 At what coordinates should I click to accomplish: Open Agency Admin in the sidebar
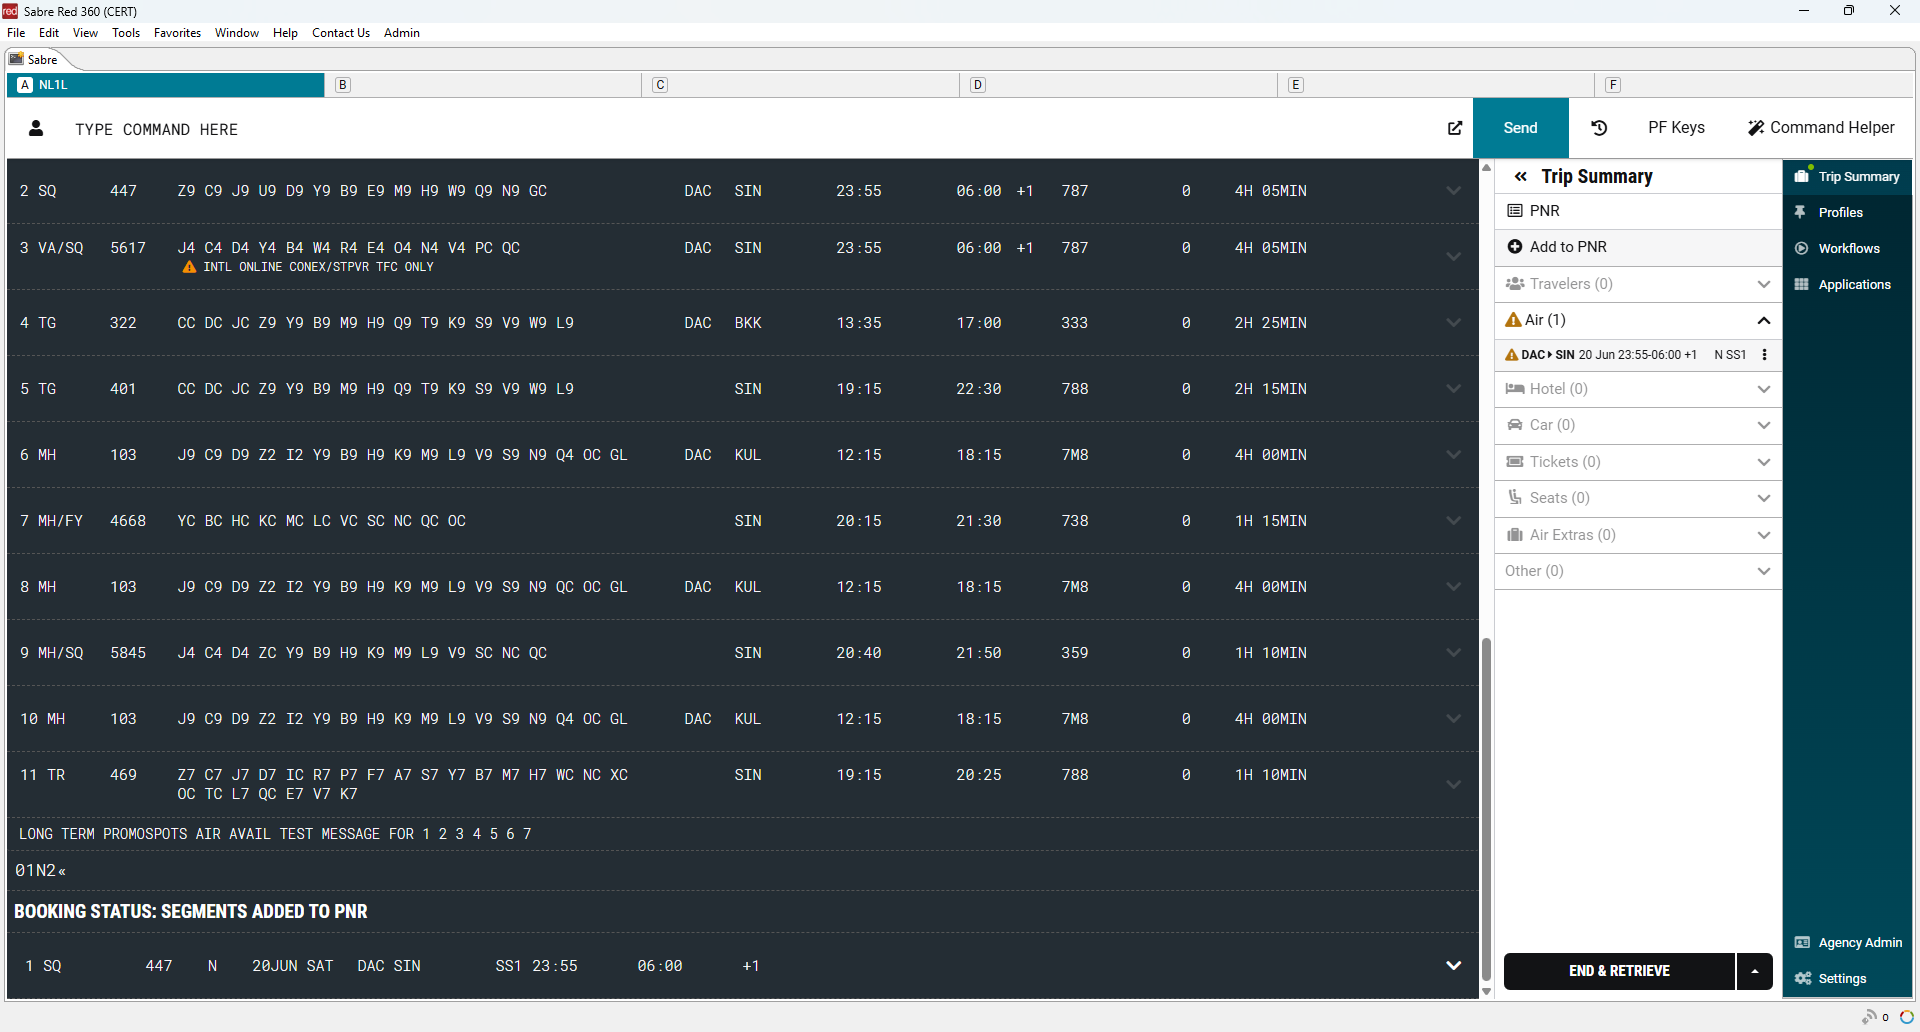tap(1859, 943)
